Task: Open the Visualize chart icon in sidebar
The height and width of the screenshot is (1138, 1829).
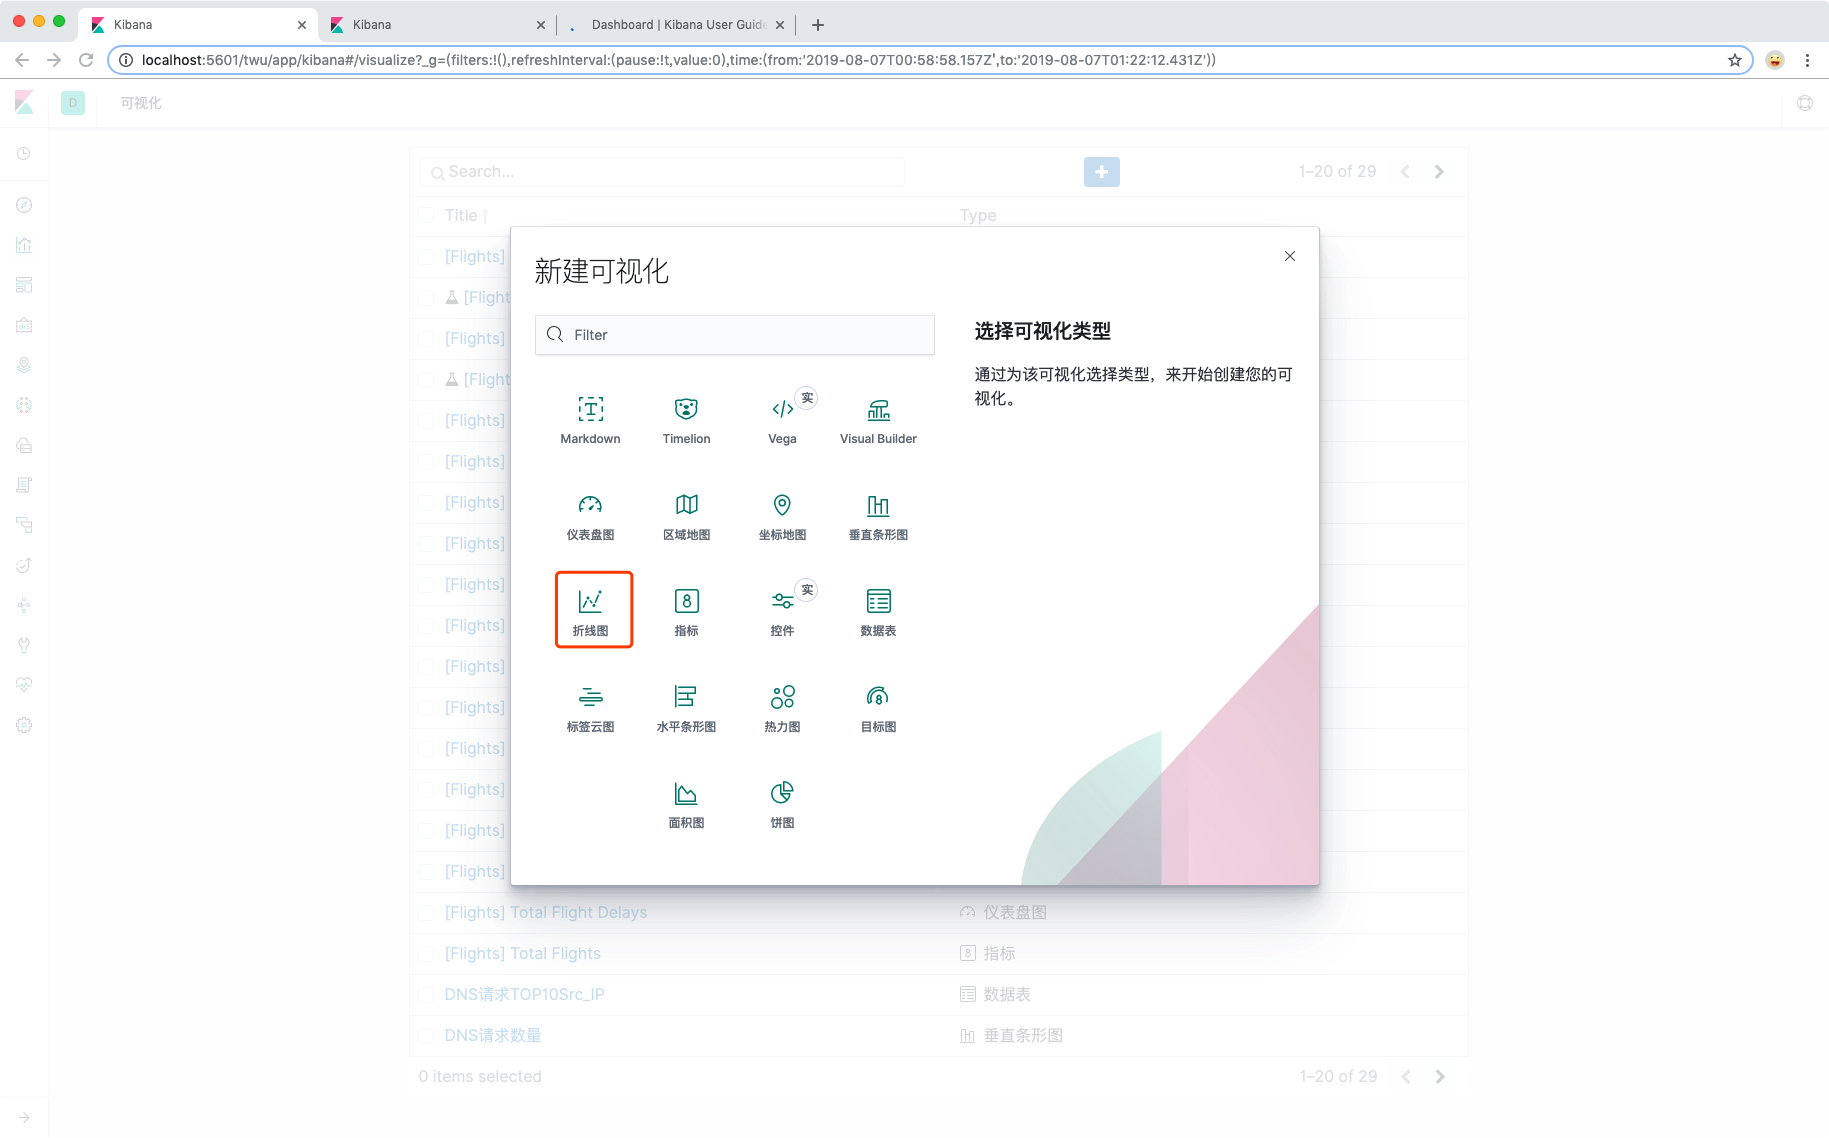Action: 24,245
